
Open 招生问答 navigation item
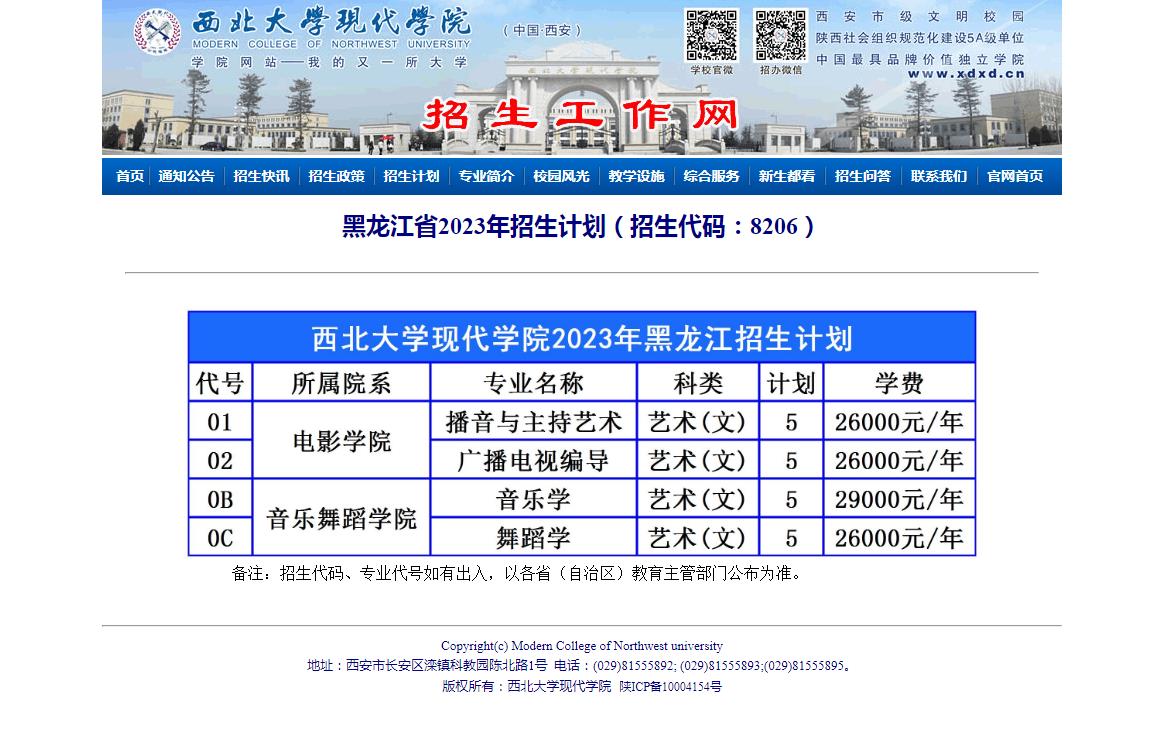point(863,176)
